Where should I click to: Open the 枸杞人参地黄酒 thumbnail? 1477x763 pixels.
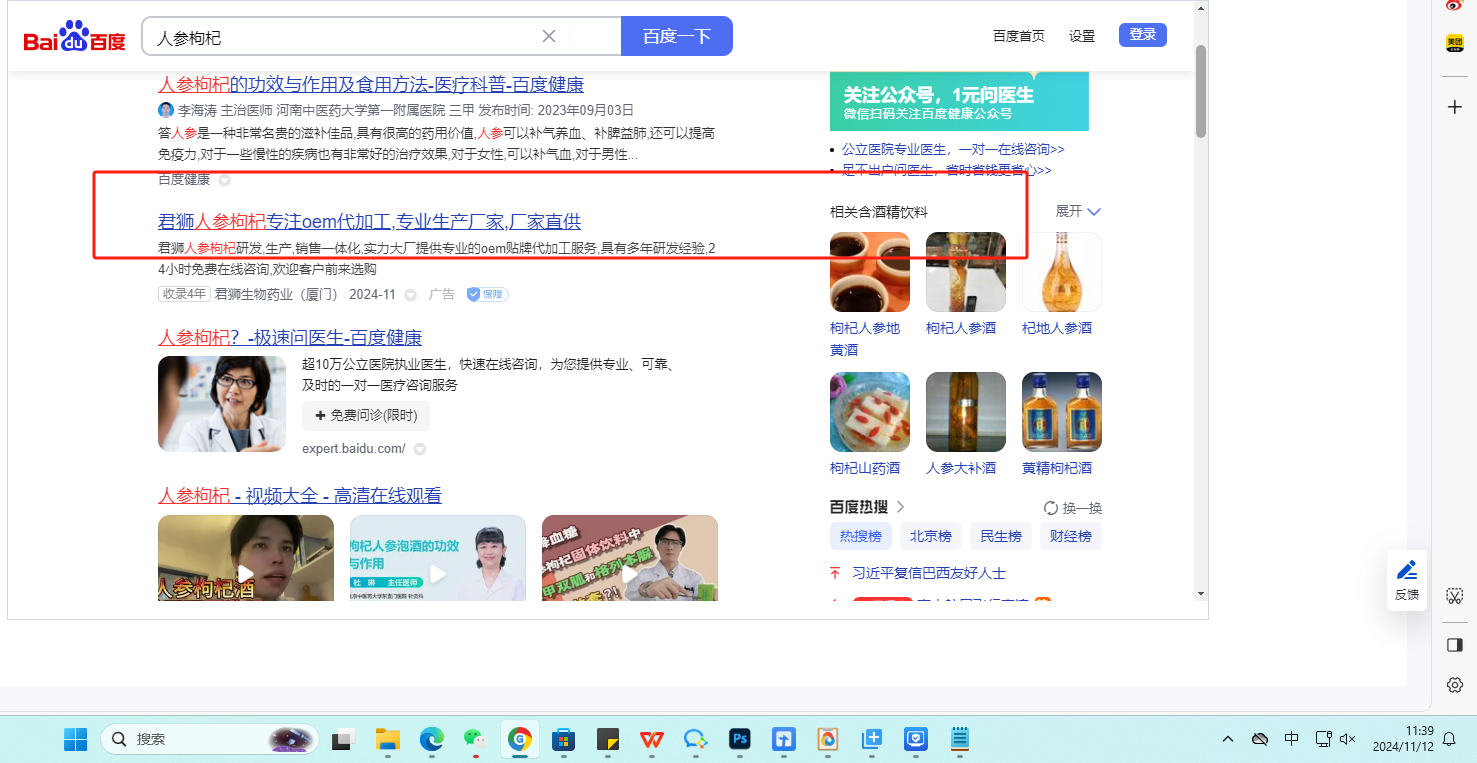coord(870,272)
